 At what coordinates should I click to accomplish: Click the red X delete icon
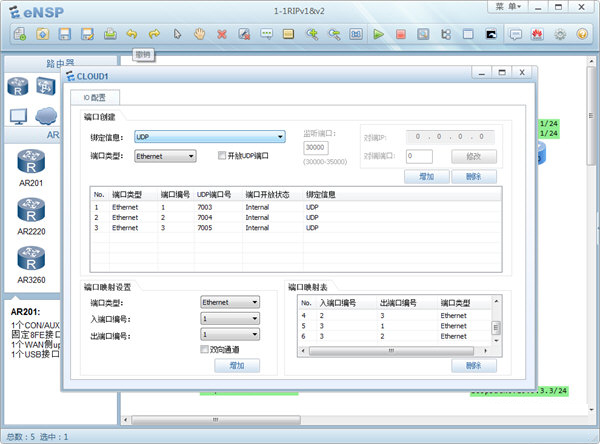[x=221, y=34]
